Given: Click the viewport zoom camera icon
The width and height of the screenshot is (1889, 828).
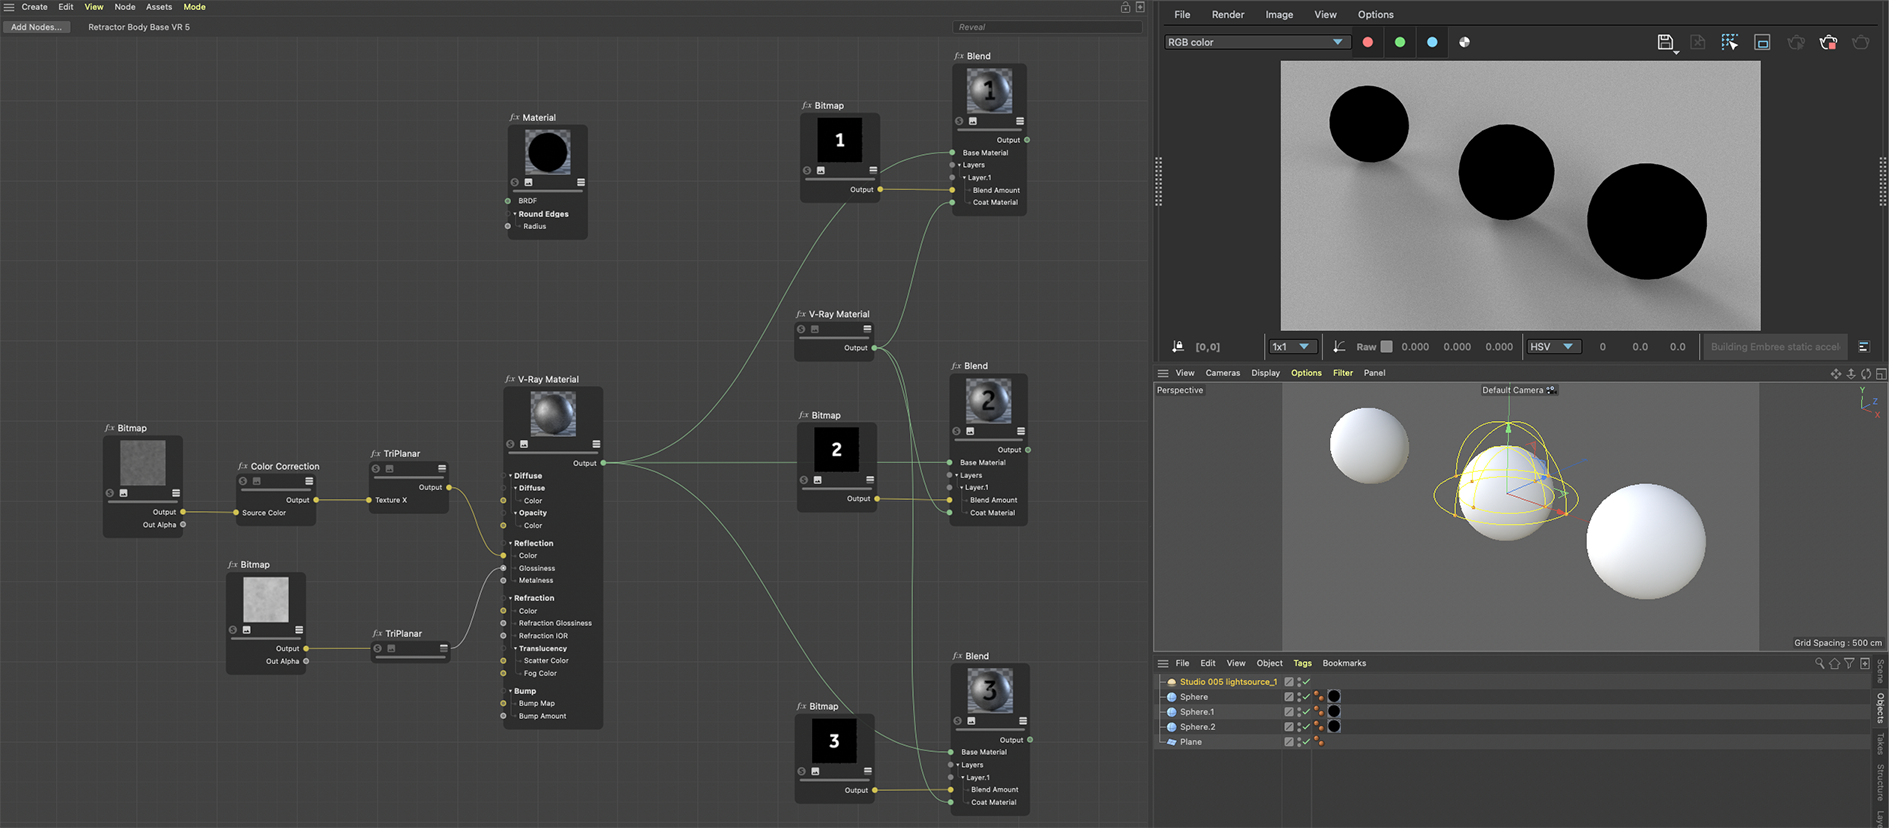Looking at the screenshot, I should point(1851,374).
